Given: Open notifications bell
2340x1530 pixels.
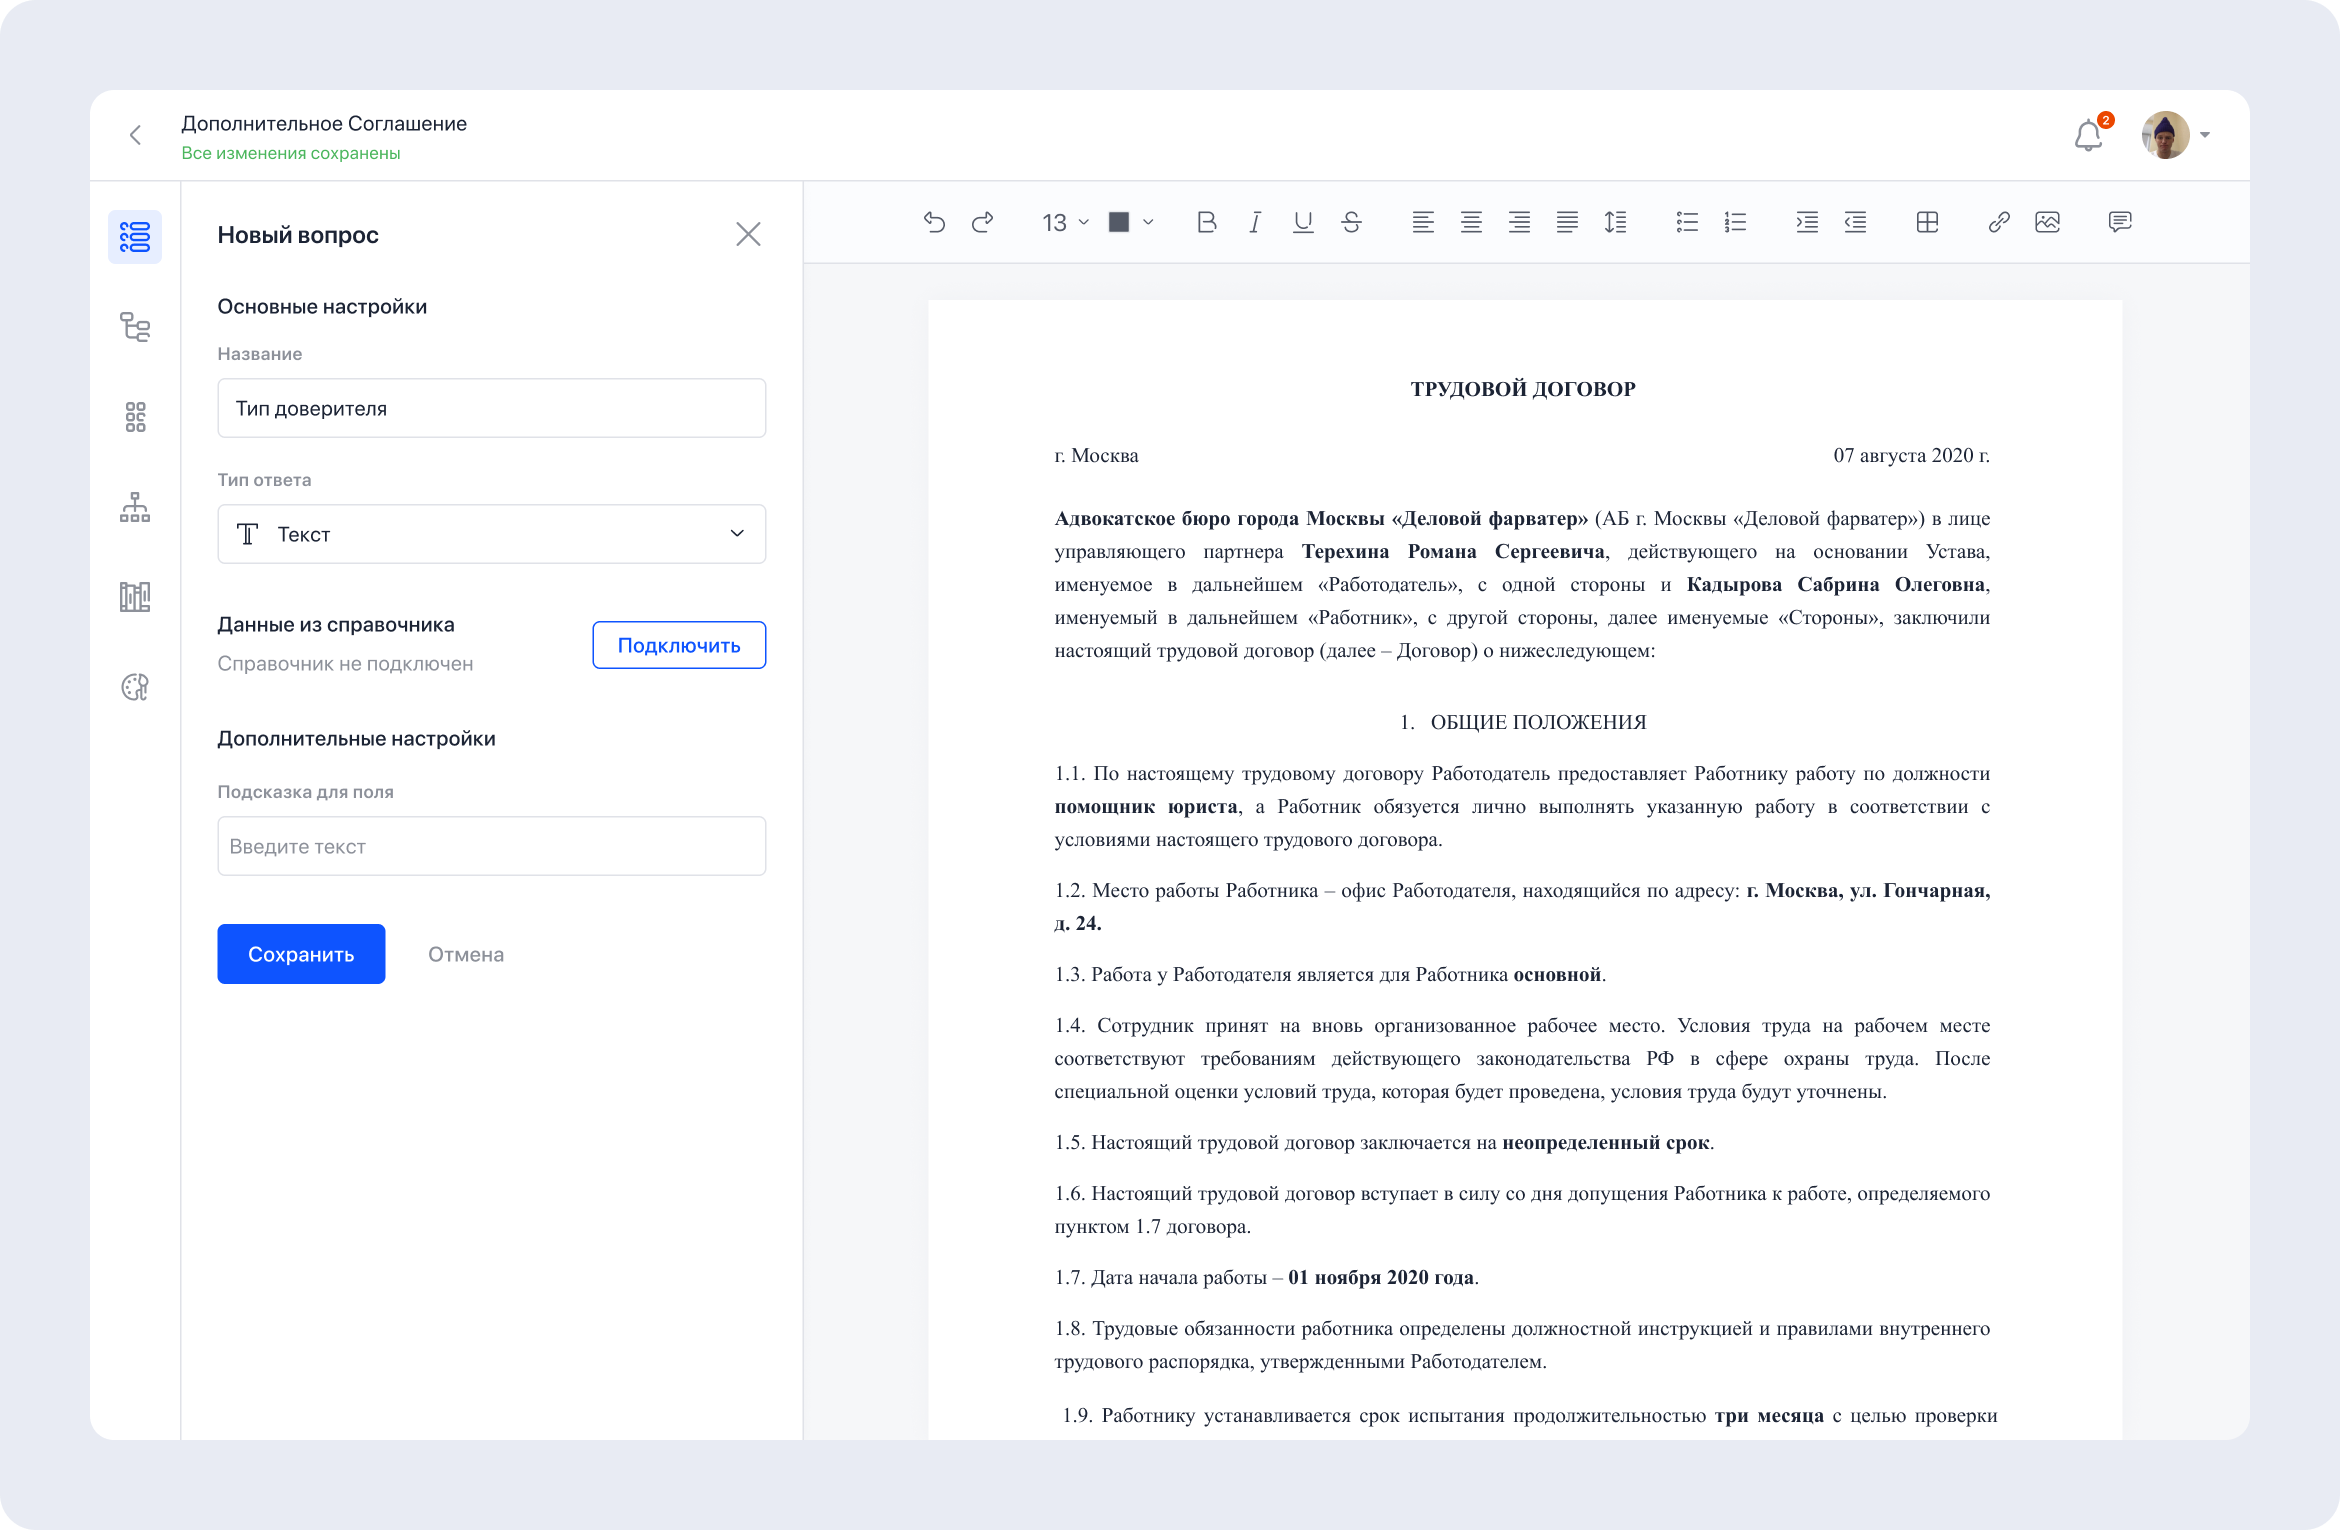Looking at the screenshot, I should tap(2088, 135).
